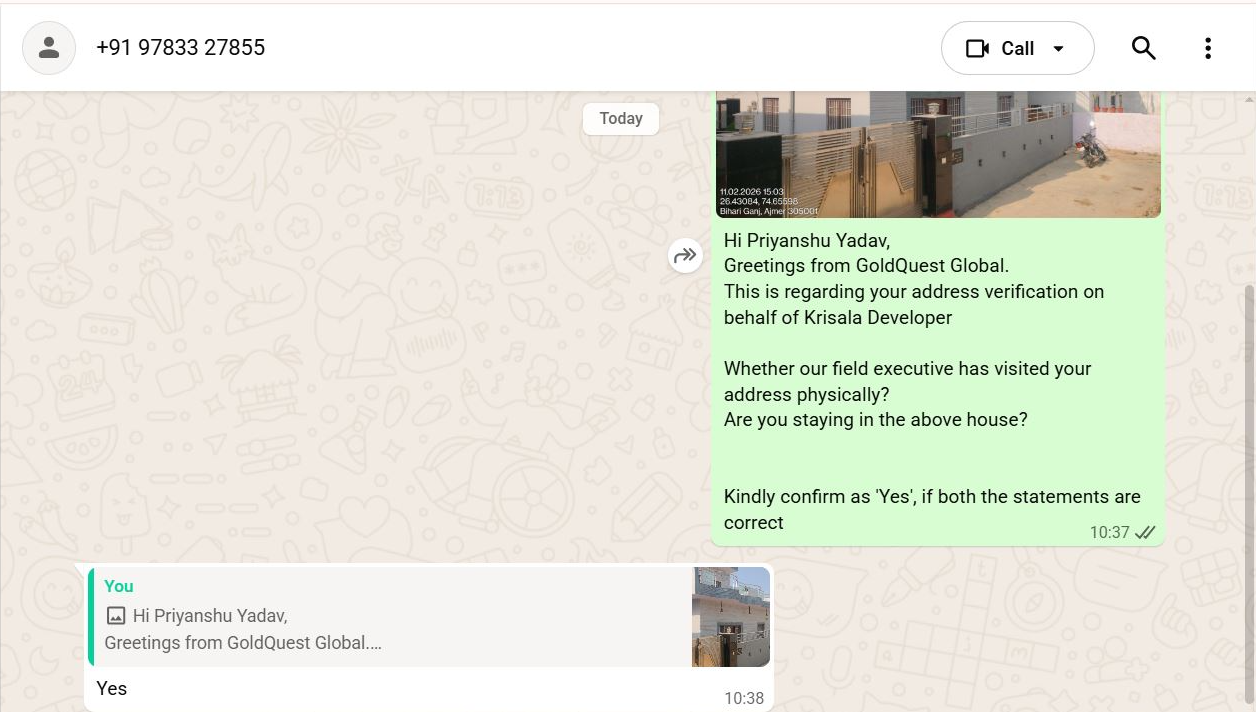This screenshot has height=712, width=1256.
Task: Click the 10:37 message timestamp
Action: [1109, 533]
